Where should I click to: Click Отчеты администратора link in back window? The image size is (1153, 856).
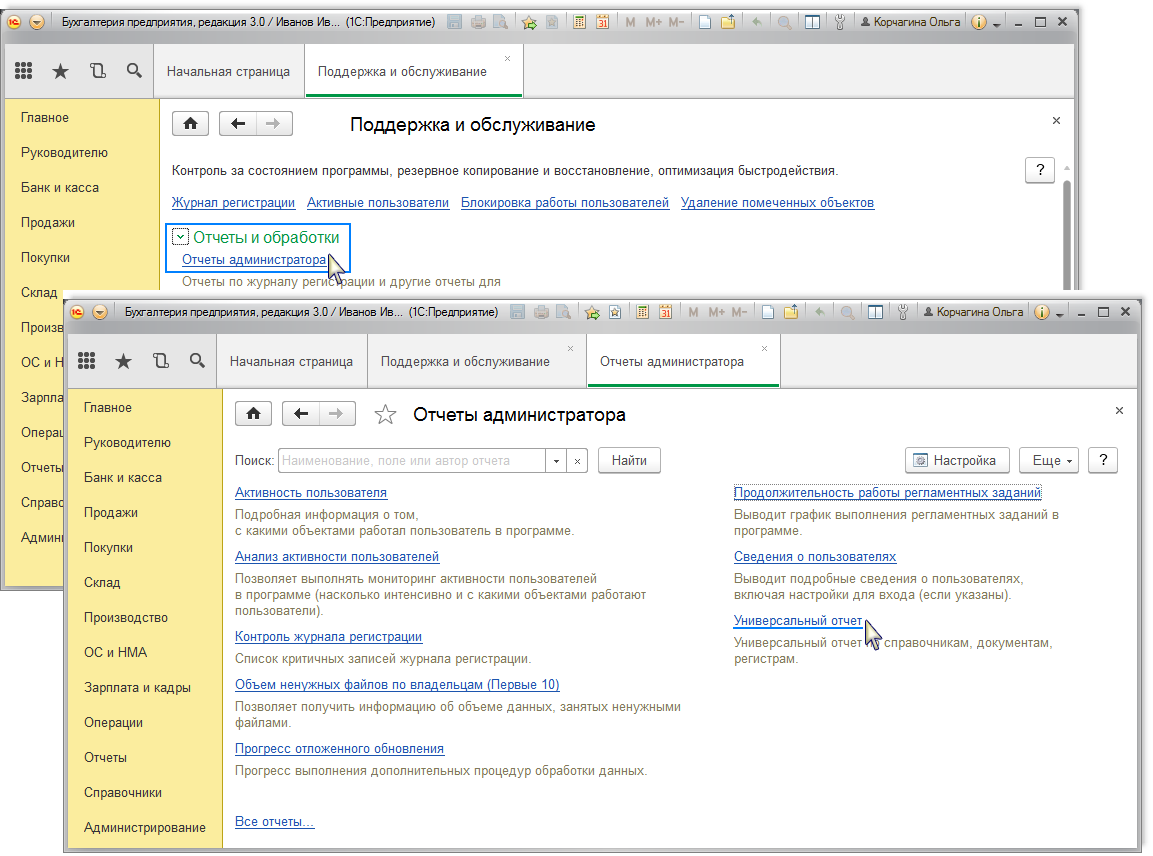coord(254,260)
